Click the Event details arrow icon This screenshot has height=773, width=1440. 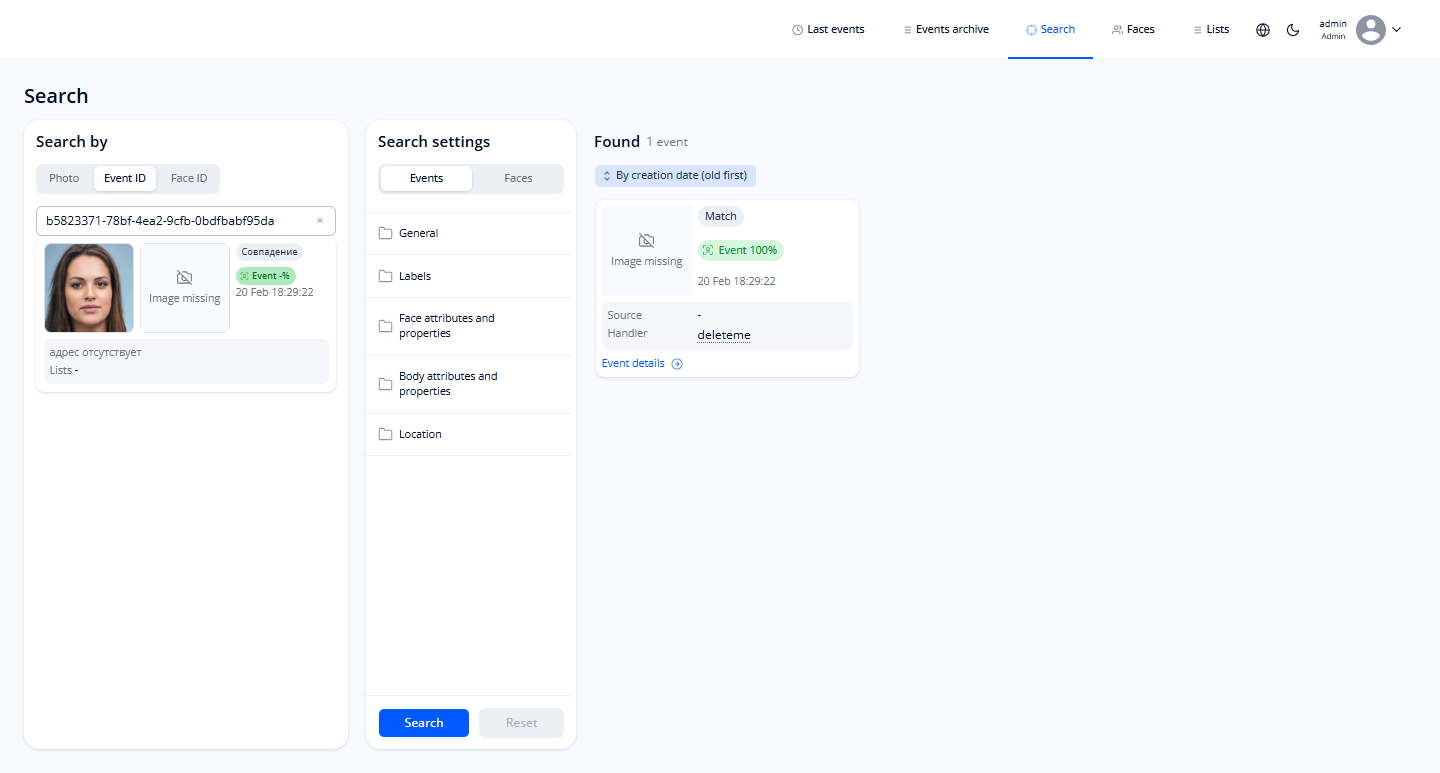tap(677, 363)
